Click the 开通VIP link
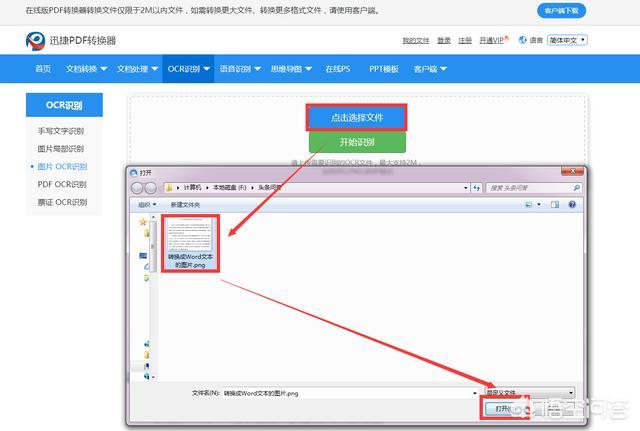 coord(493,40)
